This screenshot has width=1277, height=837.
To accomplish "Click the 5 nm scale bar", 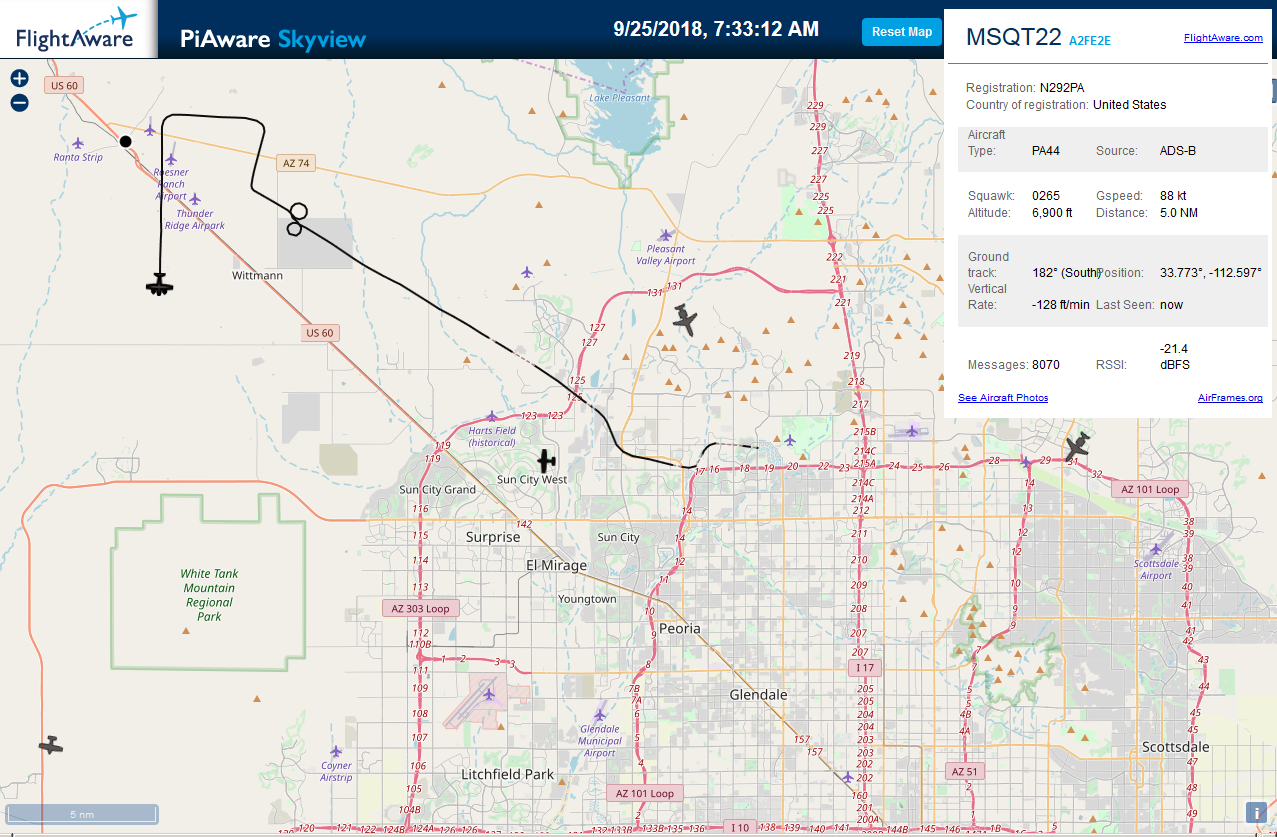I will coord(82,814).
